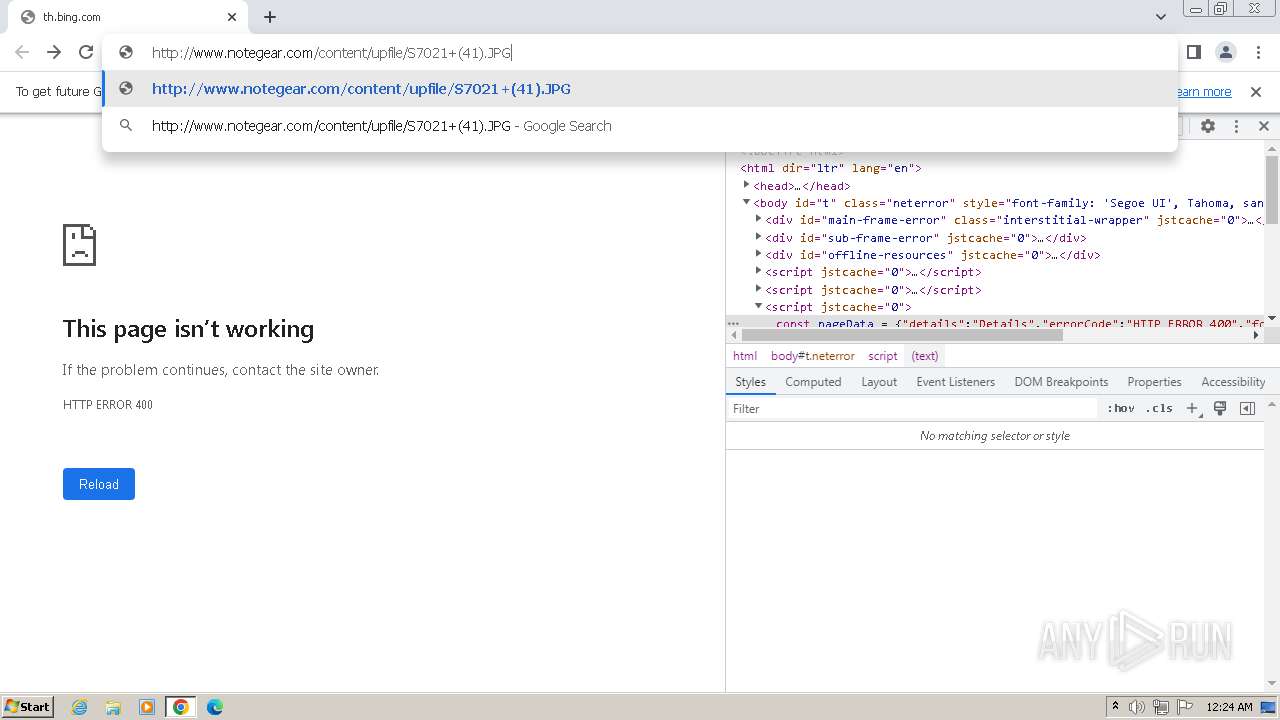Image resolution: width=1280 pixels, height=720 pixels.
Task: Open DevTools settings gear
Action: [1208, 126]
